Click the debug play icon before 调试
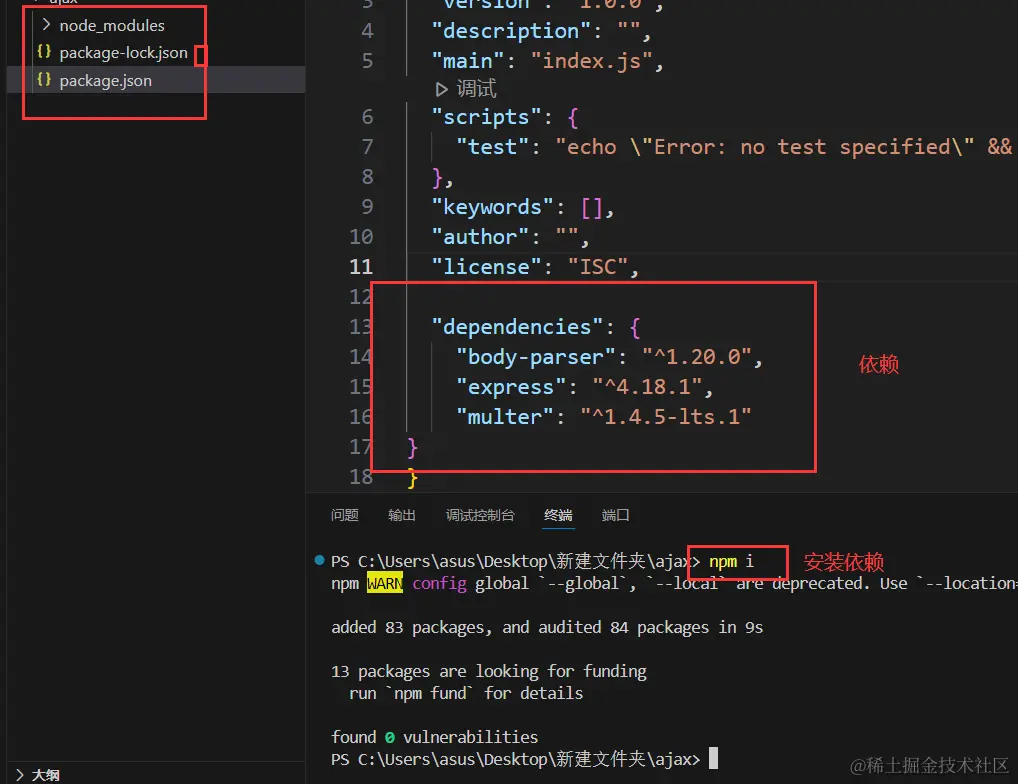 442,88
